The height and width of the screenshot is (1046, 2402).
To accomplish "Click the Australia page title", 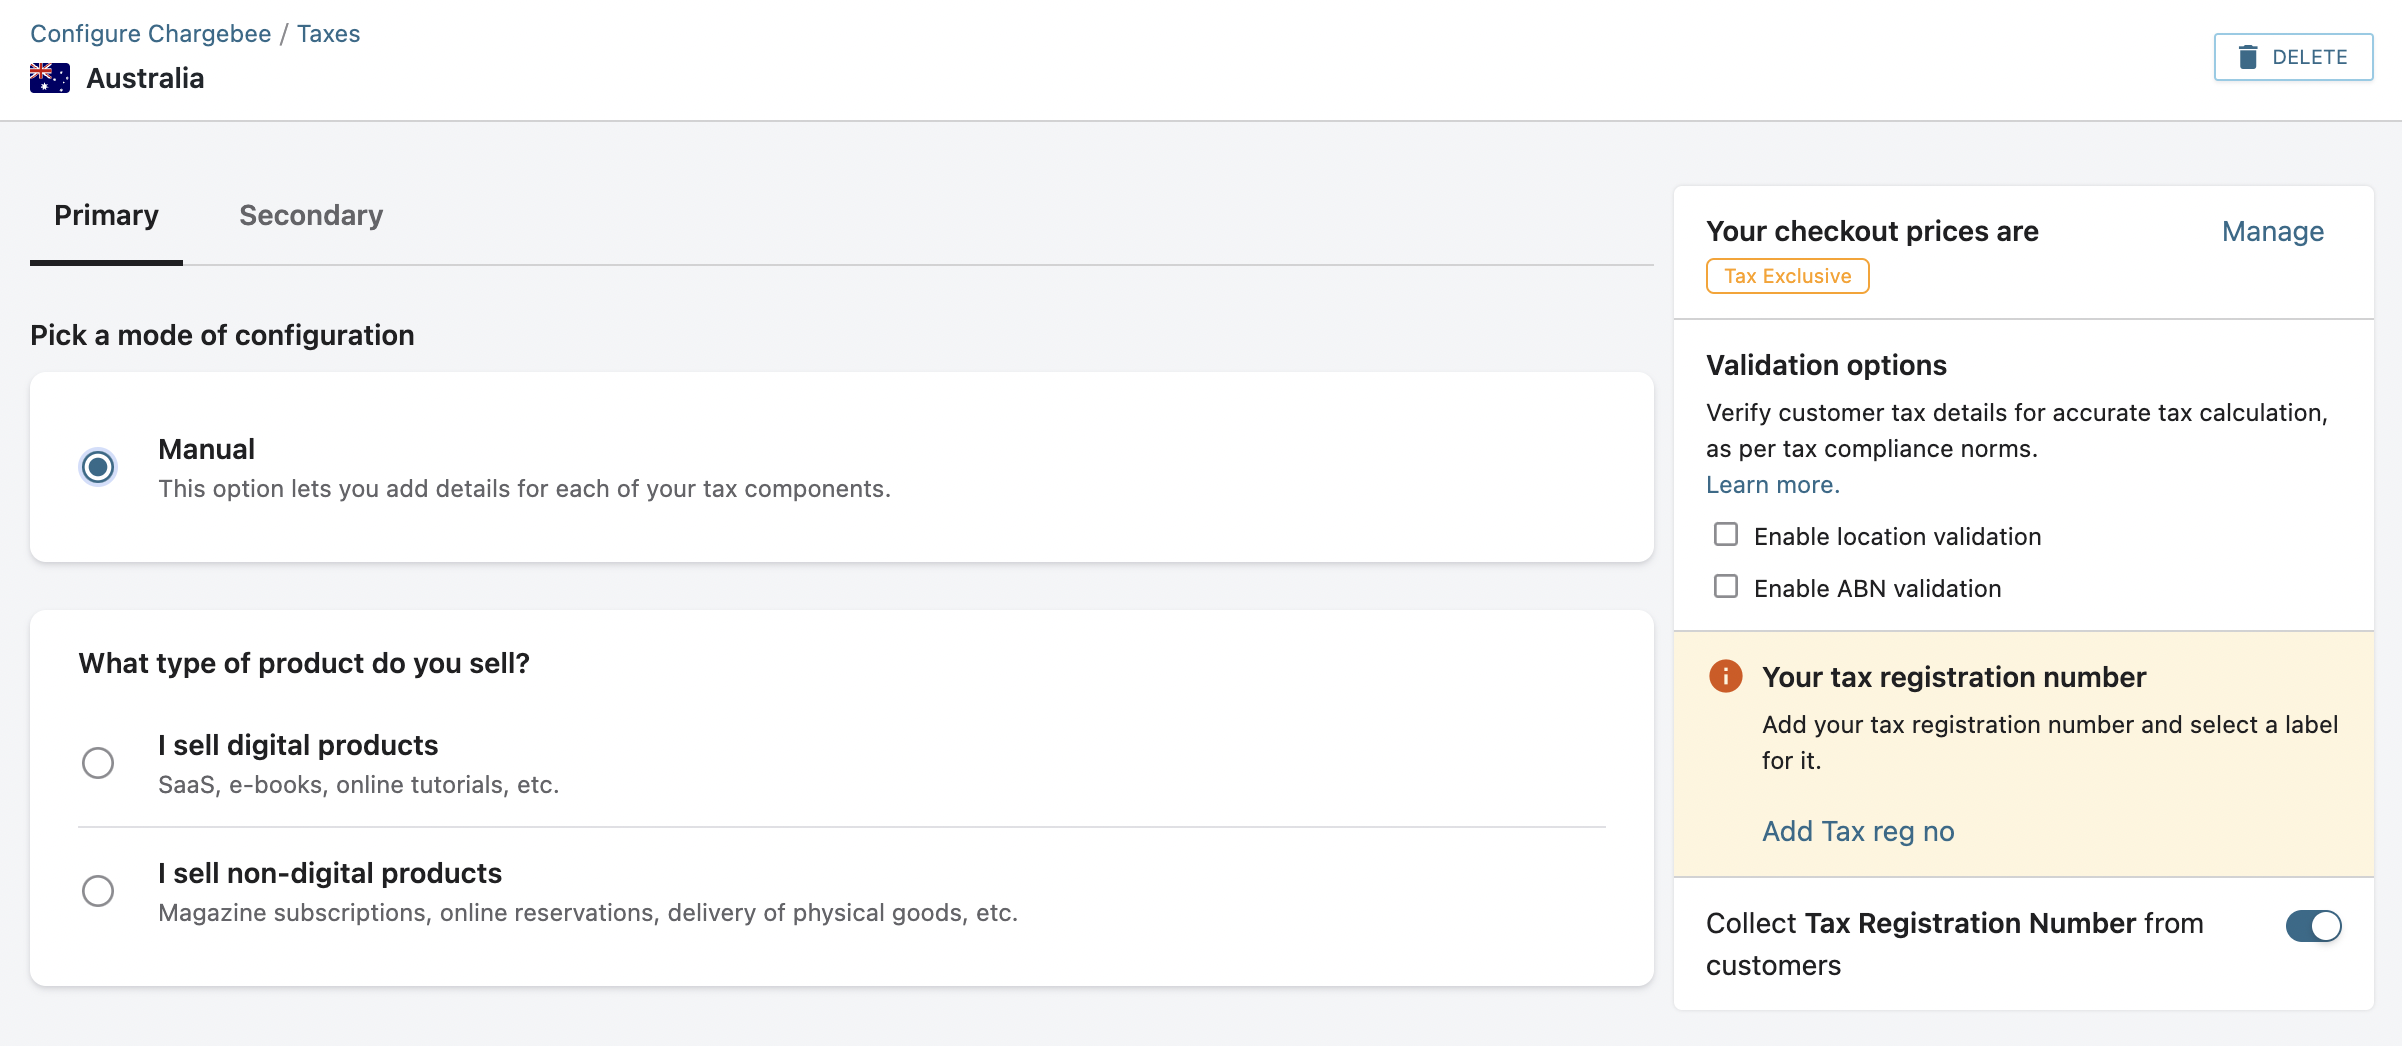I will [x=145, y=79].
